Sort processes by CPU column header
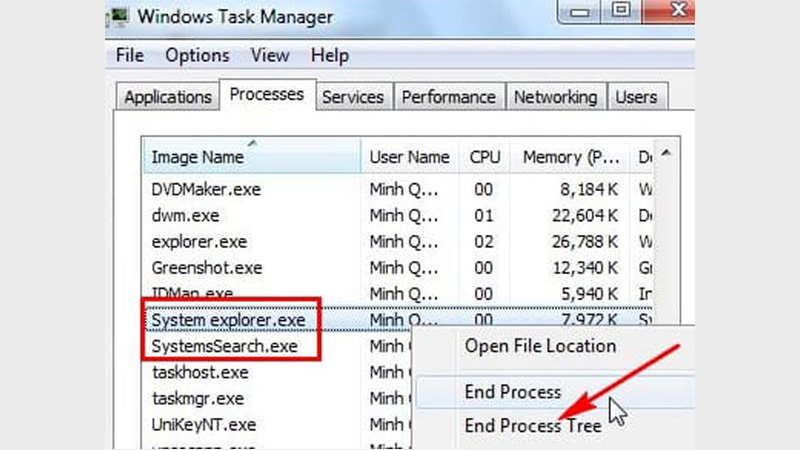 [x=484, y=157]
